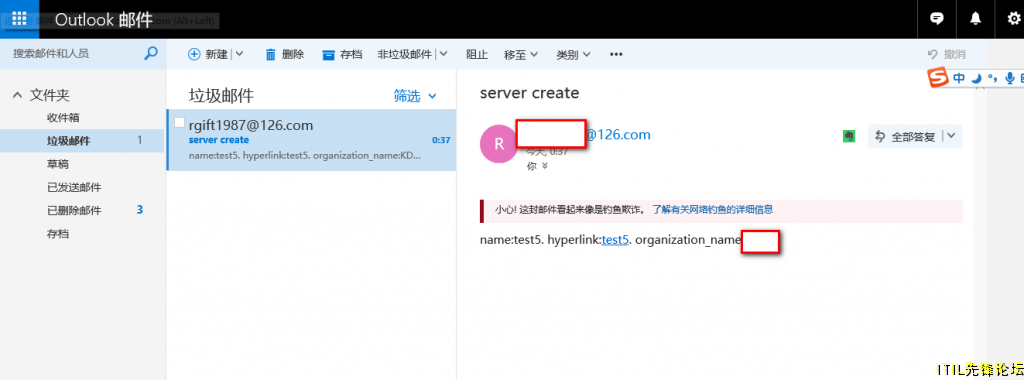Click the Outlook 邮件 title in header
The width and height of the screenshot is (1024, 380).
coord(103,20)
